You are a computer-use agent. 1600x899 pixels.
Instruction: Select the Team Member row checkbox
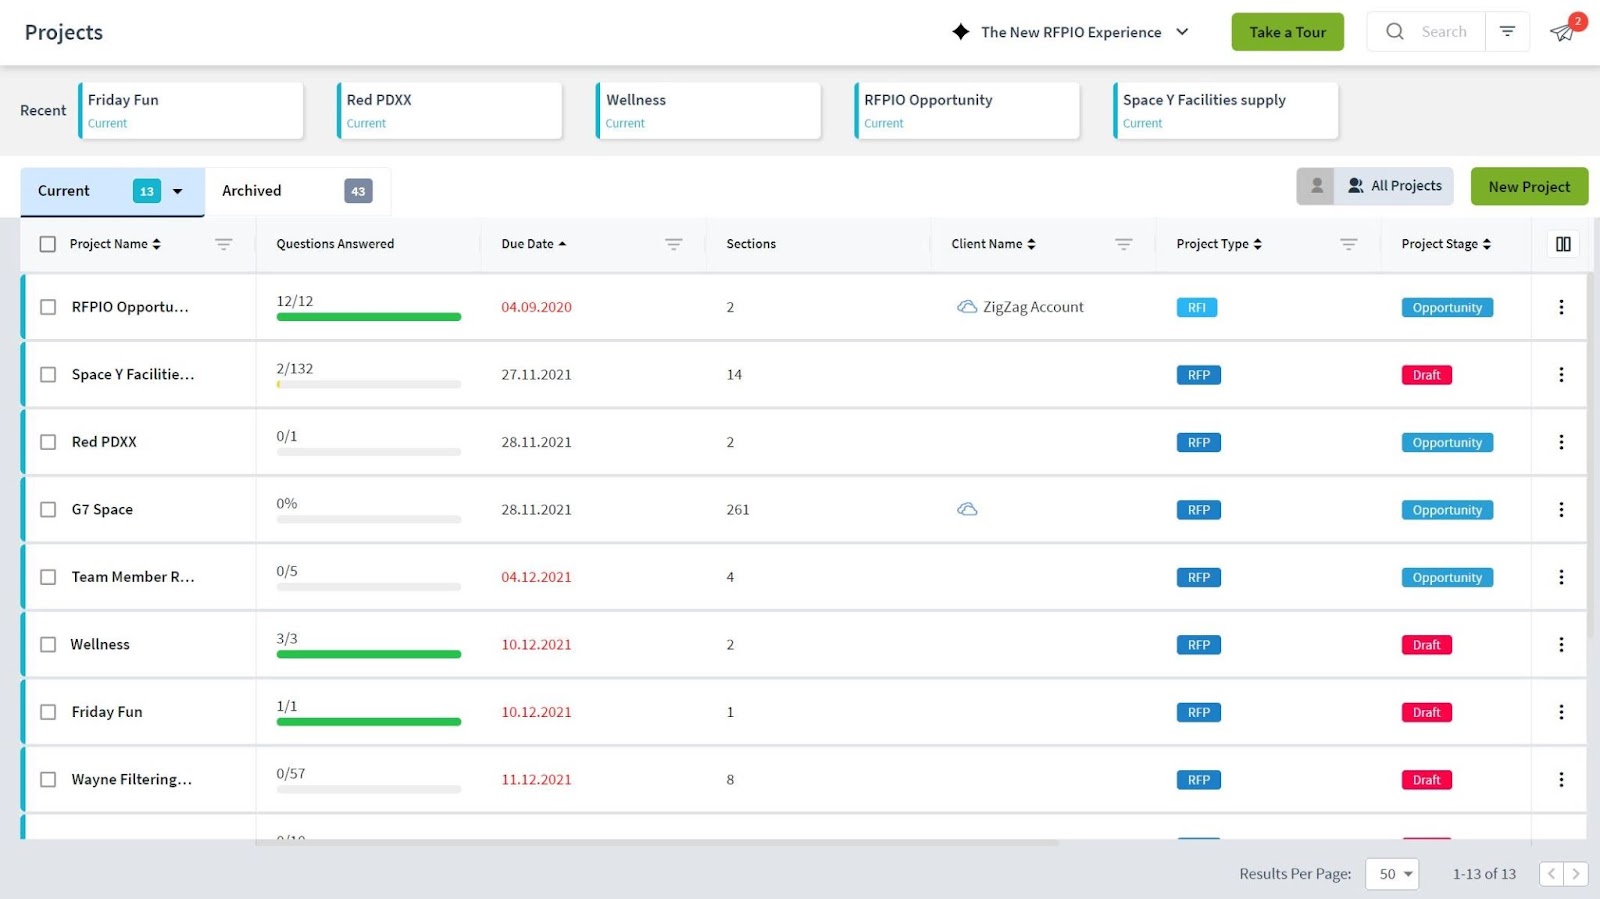tap(48, 577)
